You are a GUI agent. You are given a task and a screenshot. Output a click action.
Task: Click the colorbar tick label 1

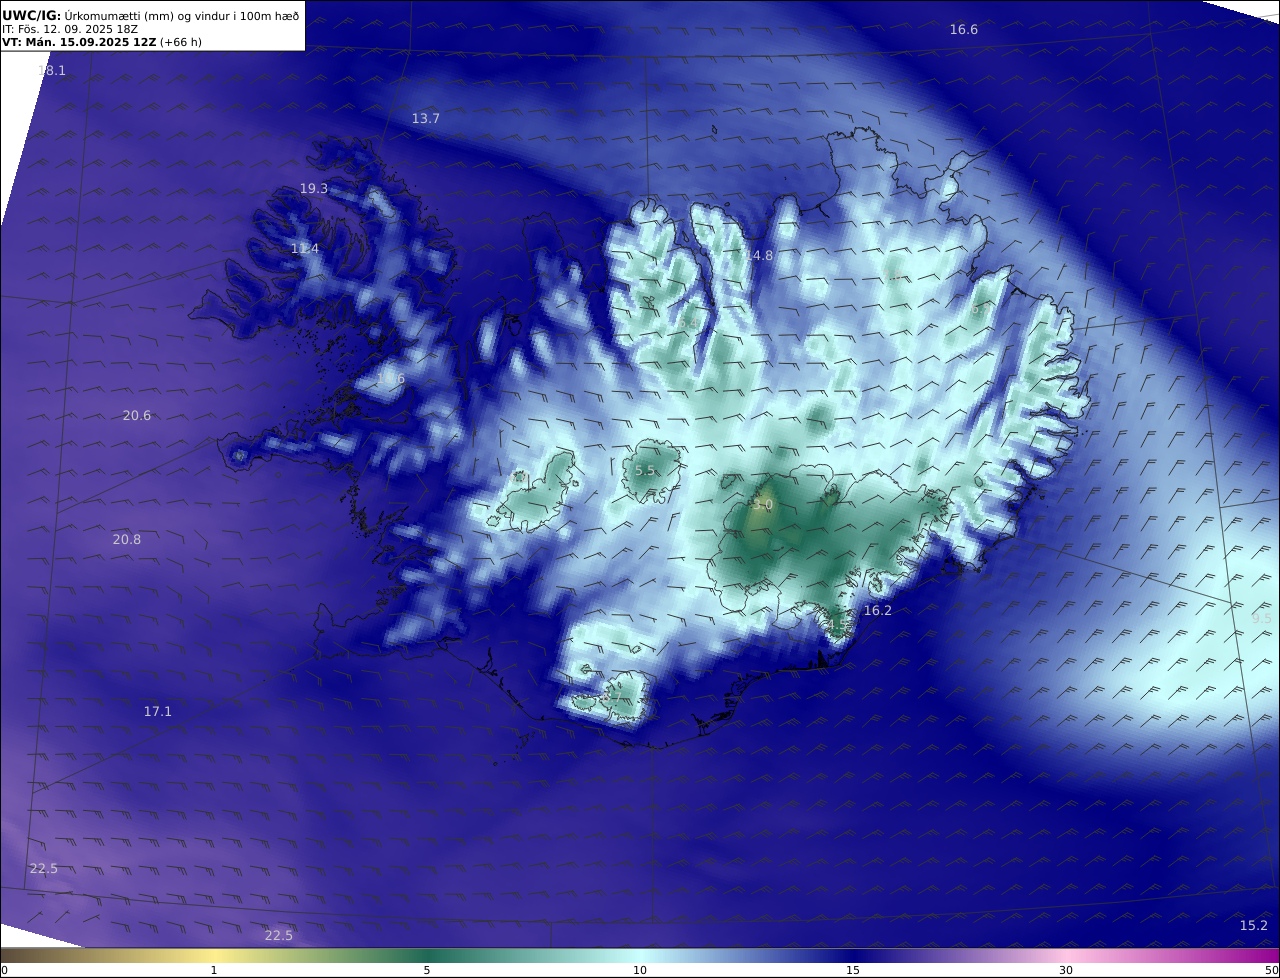[214, 970]
